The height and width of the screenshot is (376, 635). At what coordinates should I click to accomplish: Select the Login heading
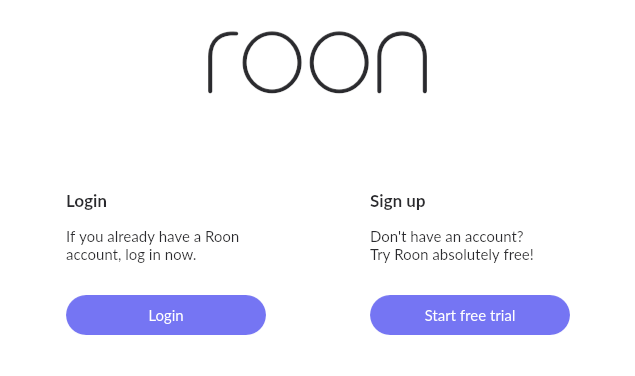pos(86,201)
